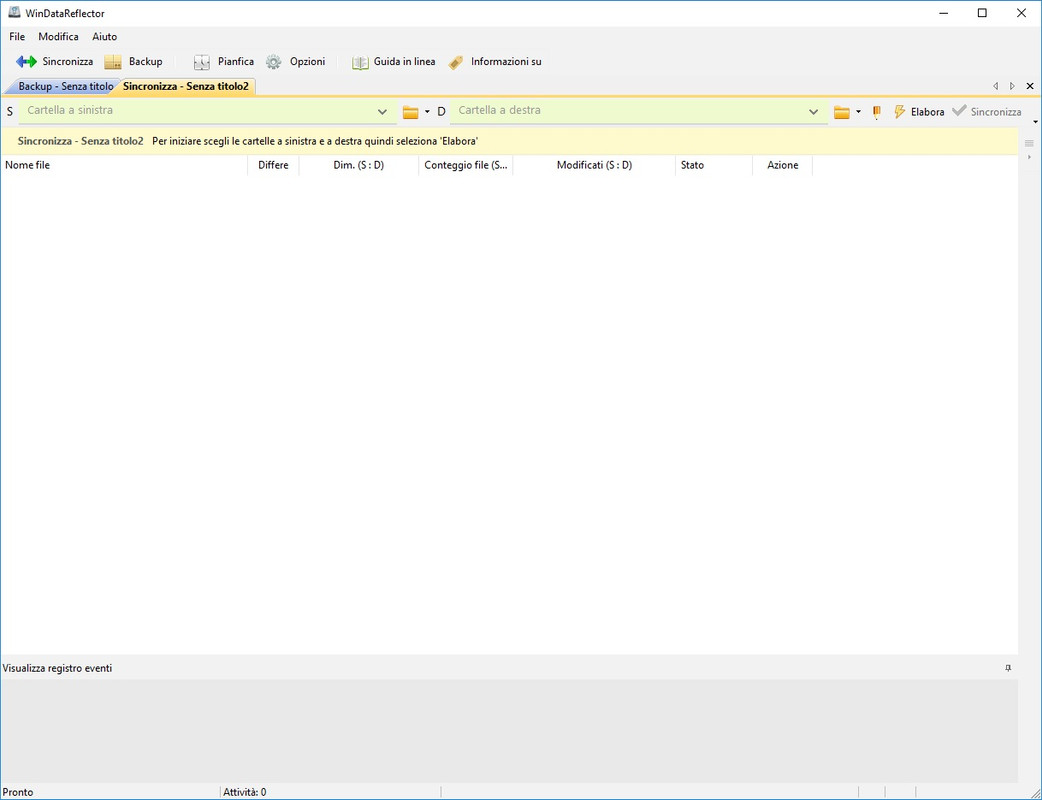Viewport: 1042px width, 800px height.
Task: Pin the Visualizza registro eventi panel
Action: click(x=1008, y=668)
